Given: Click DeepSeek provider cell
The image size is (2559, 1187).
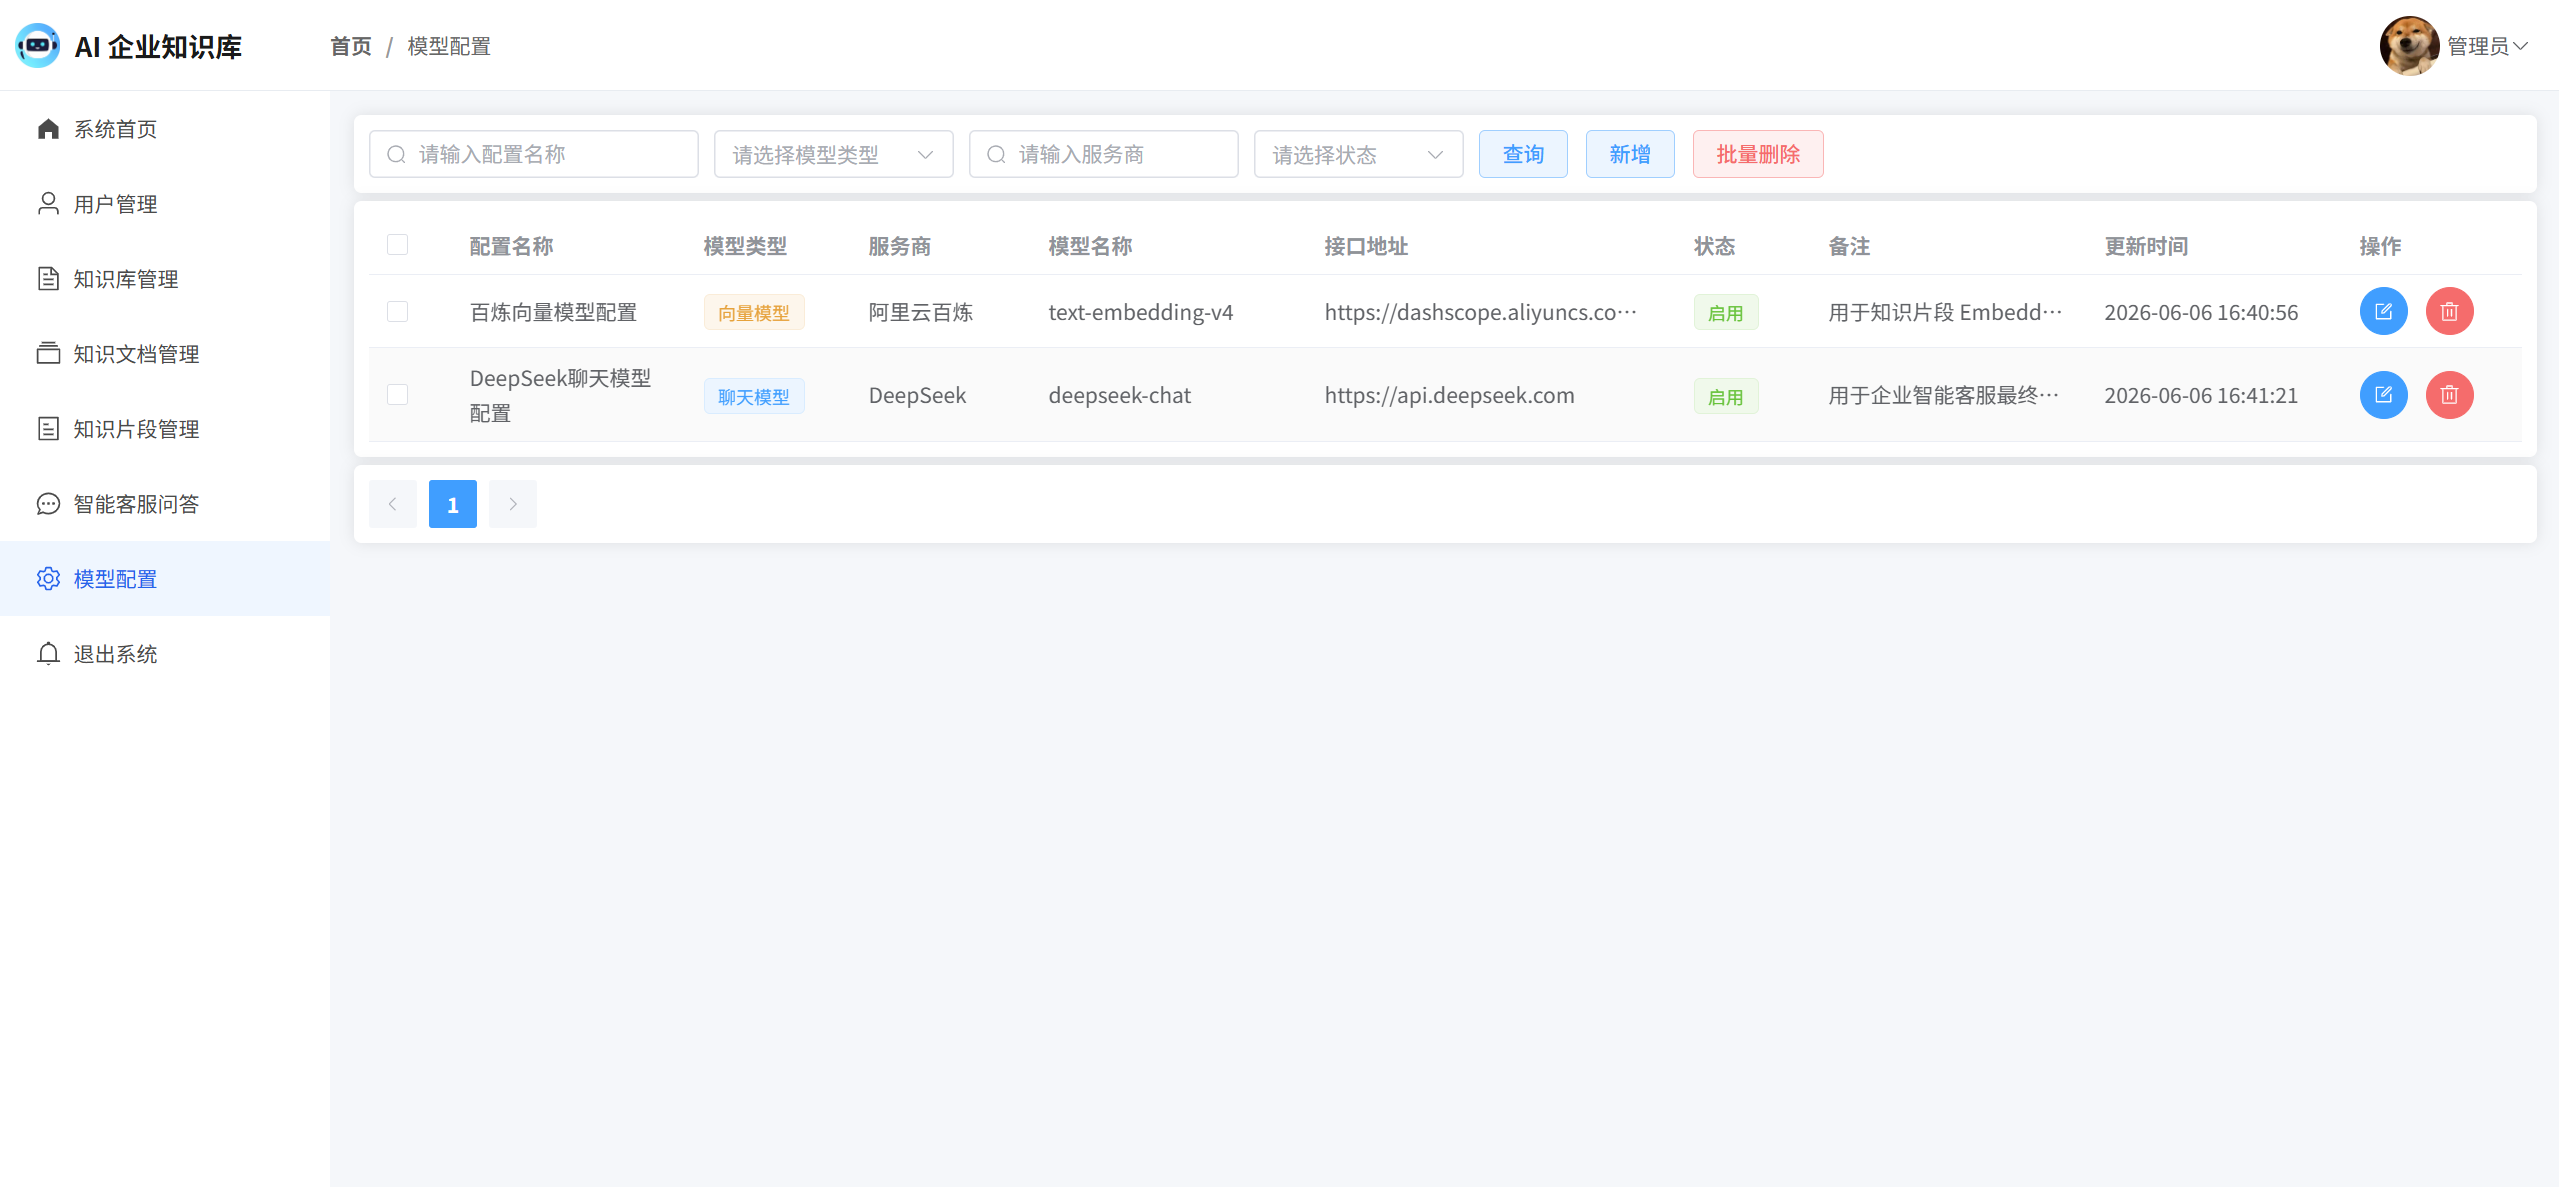Looking at the screenshot, I should (917, 395).
